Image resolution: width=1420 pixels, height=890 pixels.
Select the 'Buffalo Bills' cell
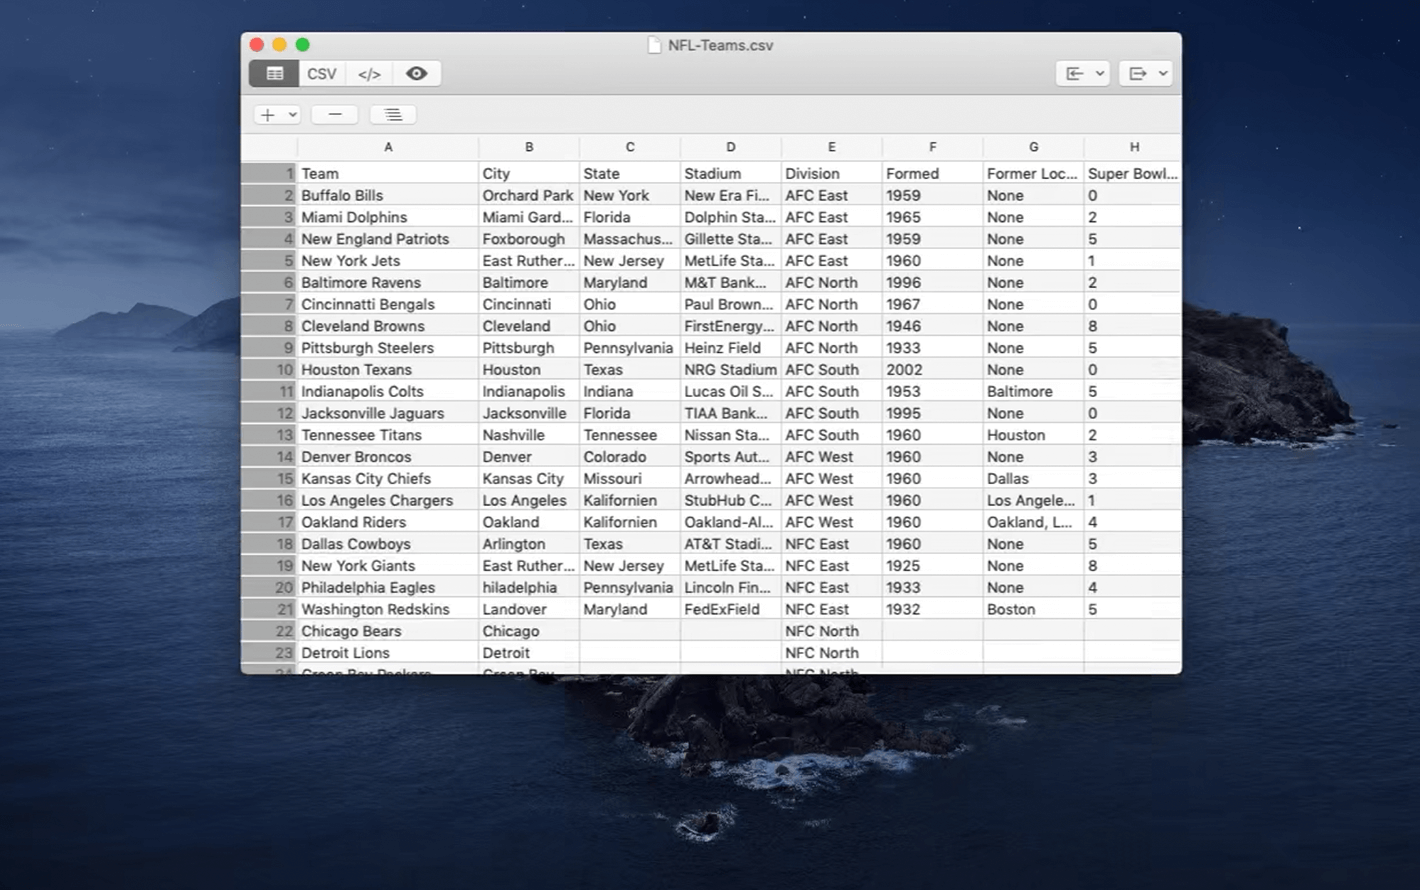pyautogui.click(x=388, y=195)
